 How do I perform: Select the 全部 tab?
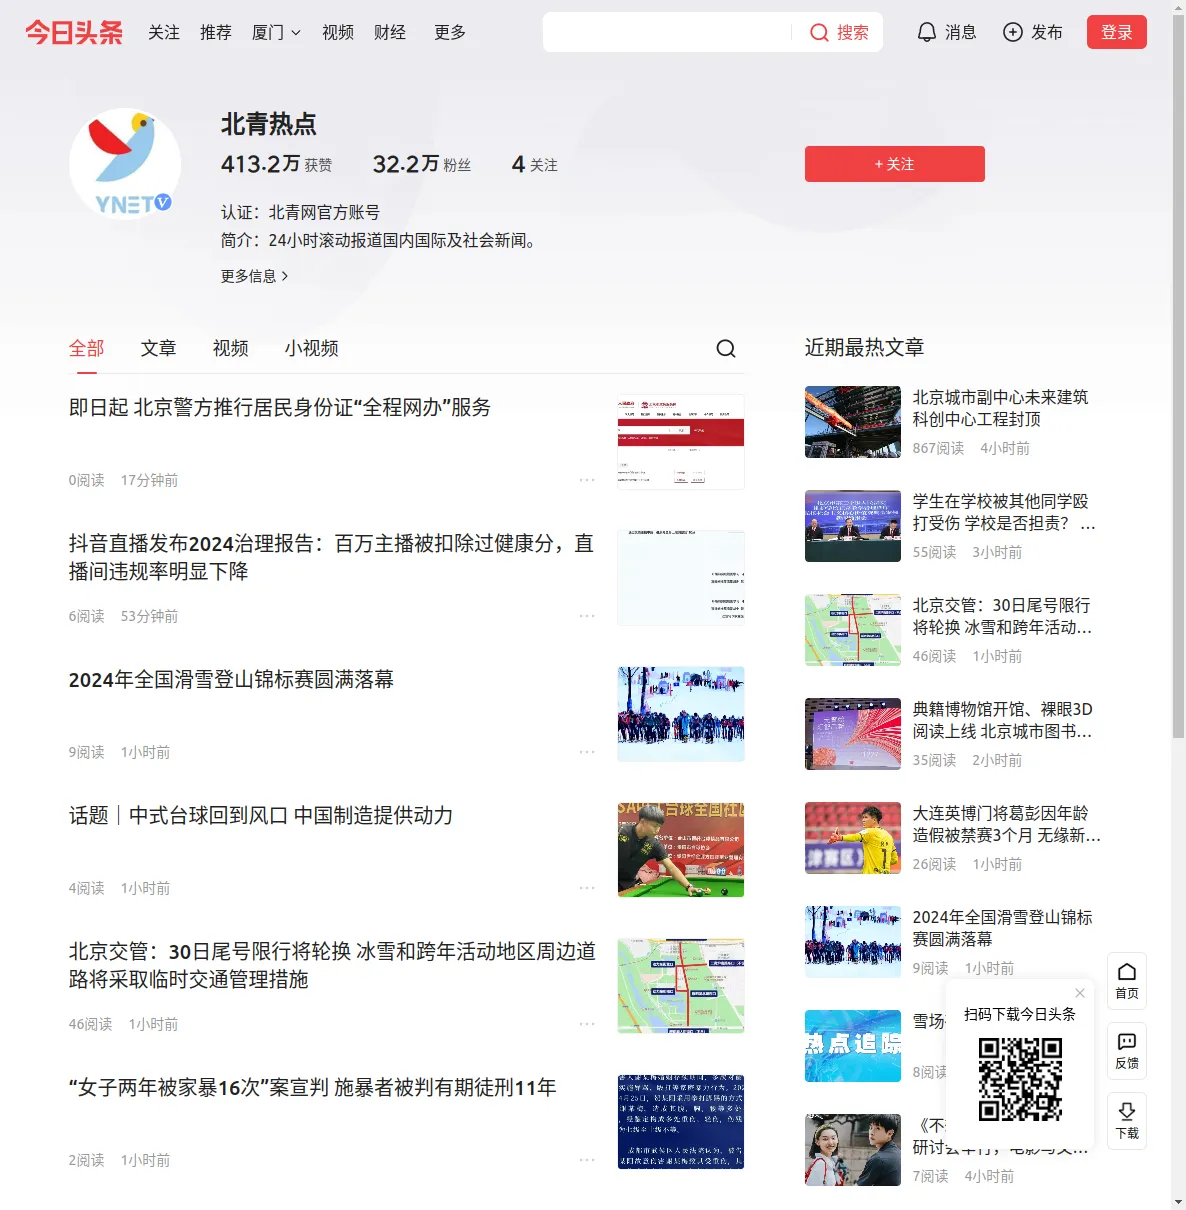pyautogui.click(x=87, y=348)
